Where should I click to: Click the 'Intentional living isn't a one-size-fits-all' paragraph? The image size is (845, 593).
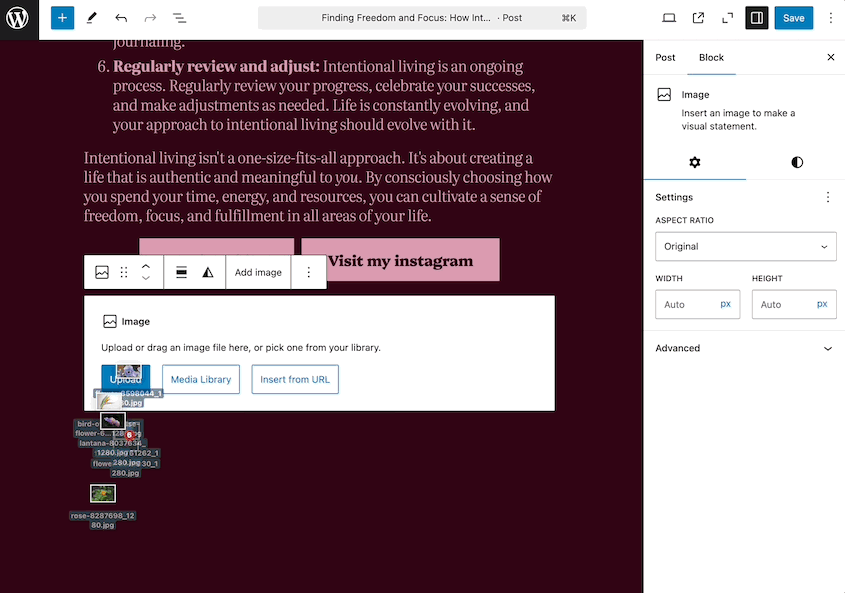[318, 187]
